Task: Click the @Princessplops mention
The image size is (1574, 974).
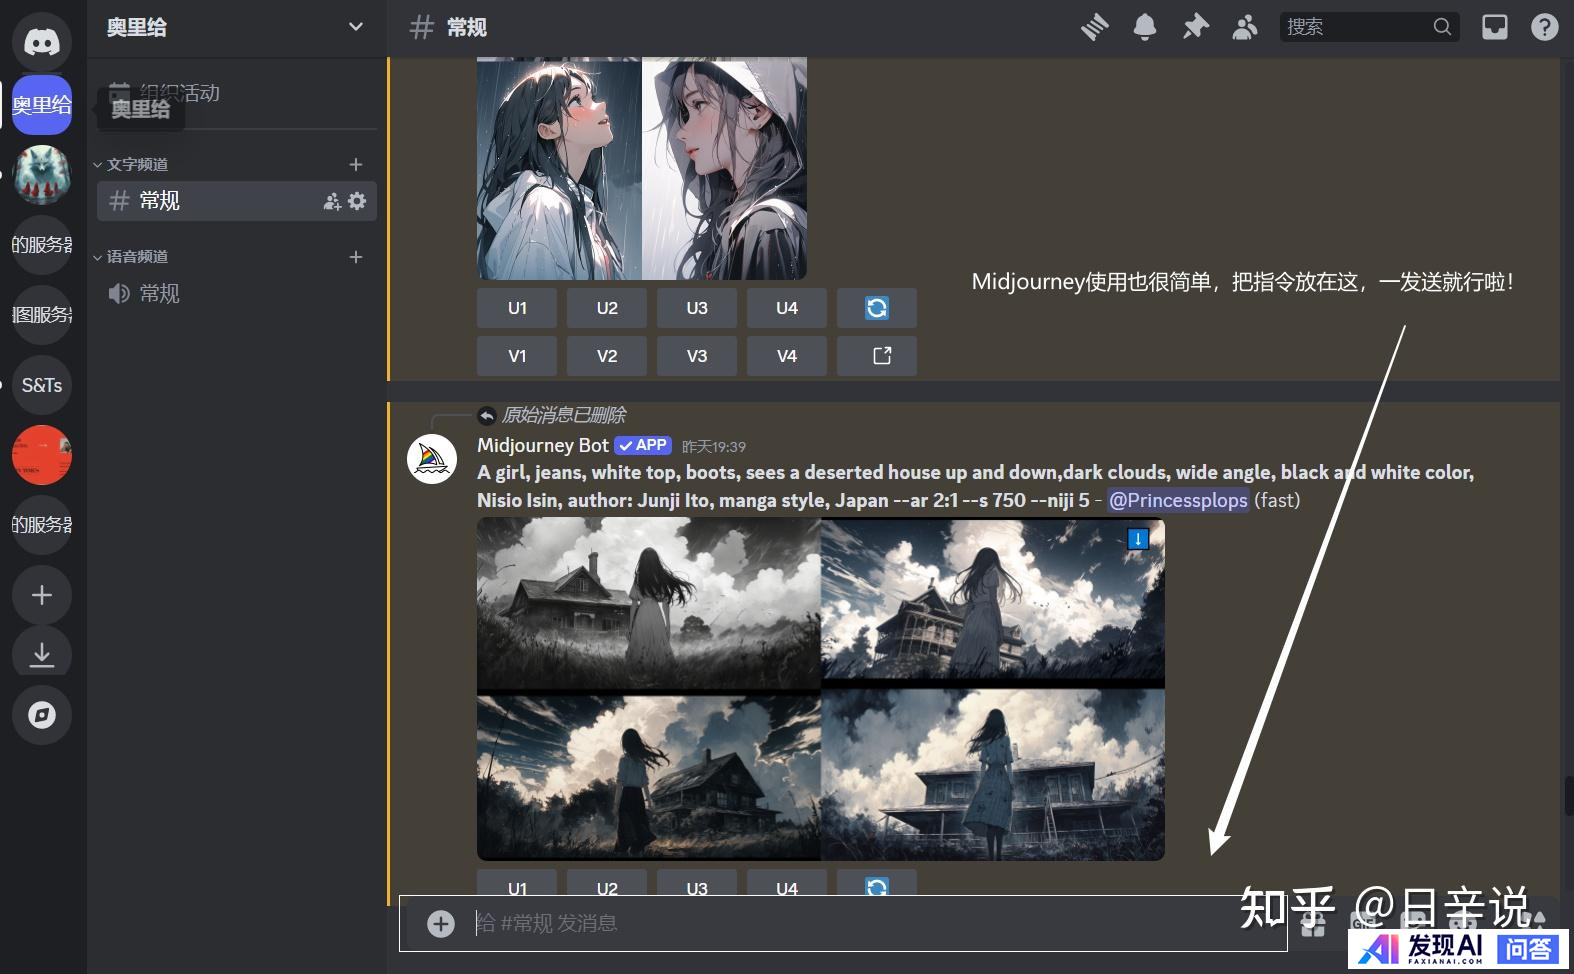Action: point(1178,500)
